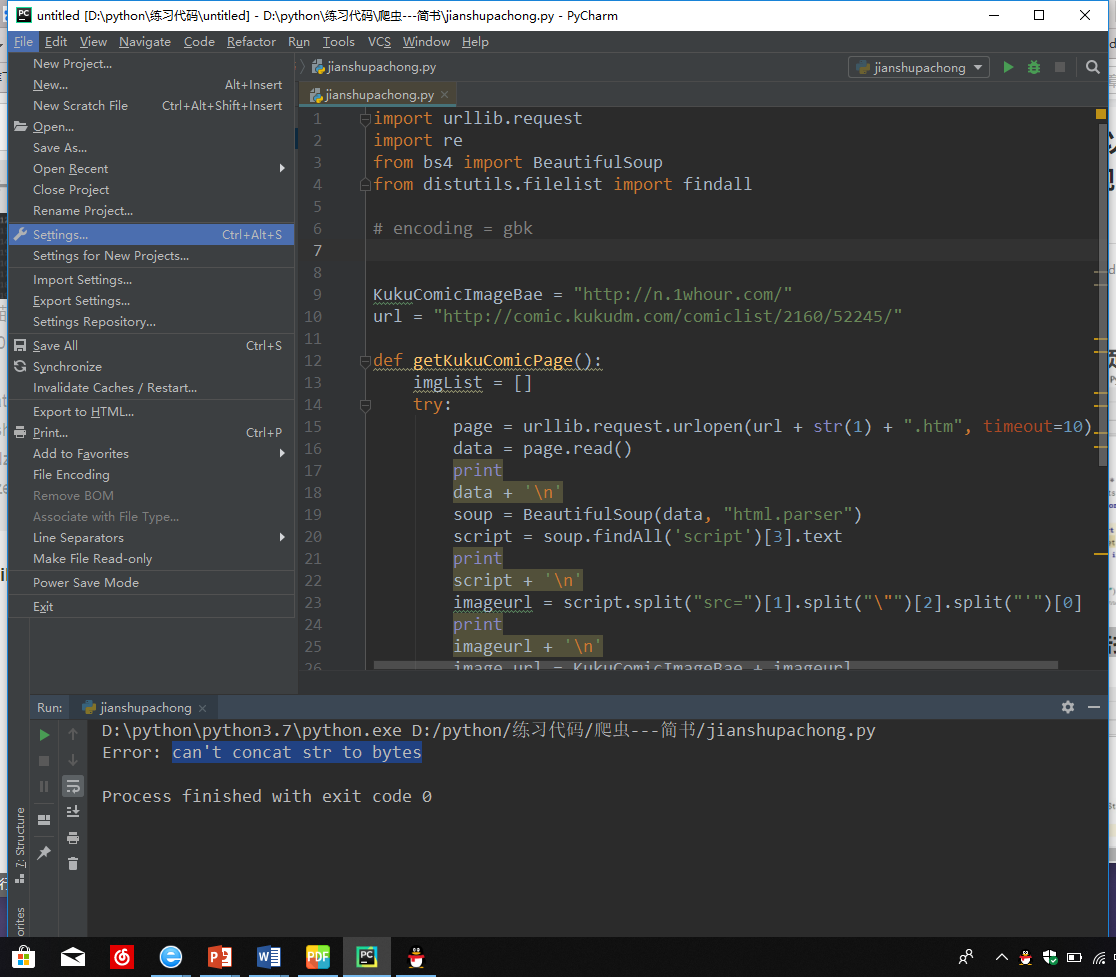Place cursor on empty line 7
1116x977 pixels.
point(732,250)
